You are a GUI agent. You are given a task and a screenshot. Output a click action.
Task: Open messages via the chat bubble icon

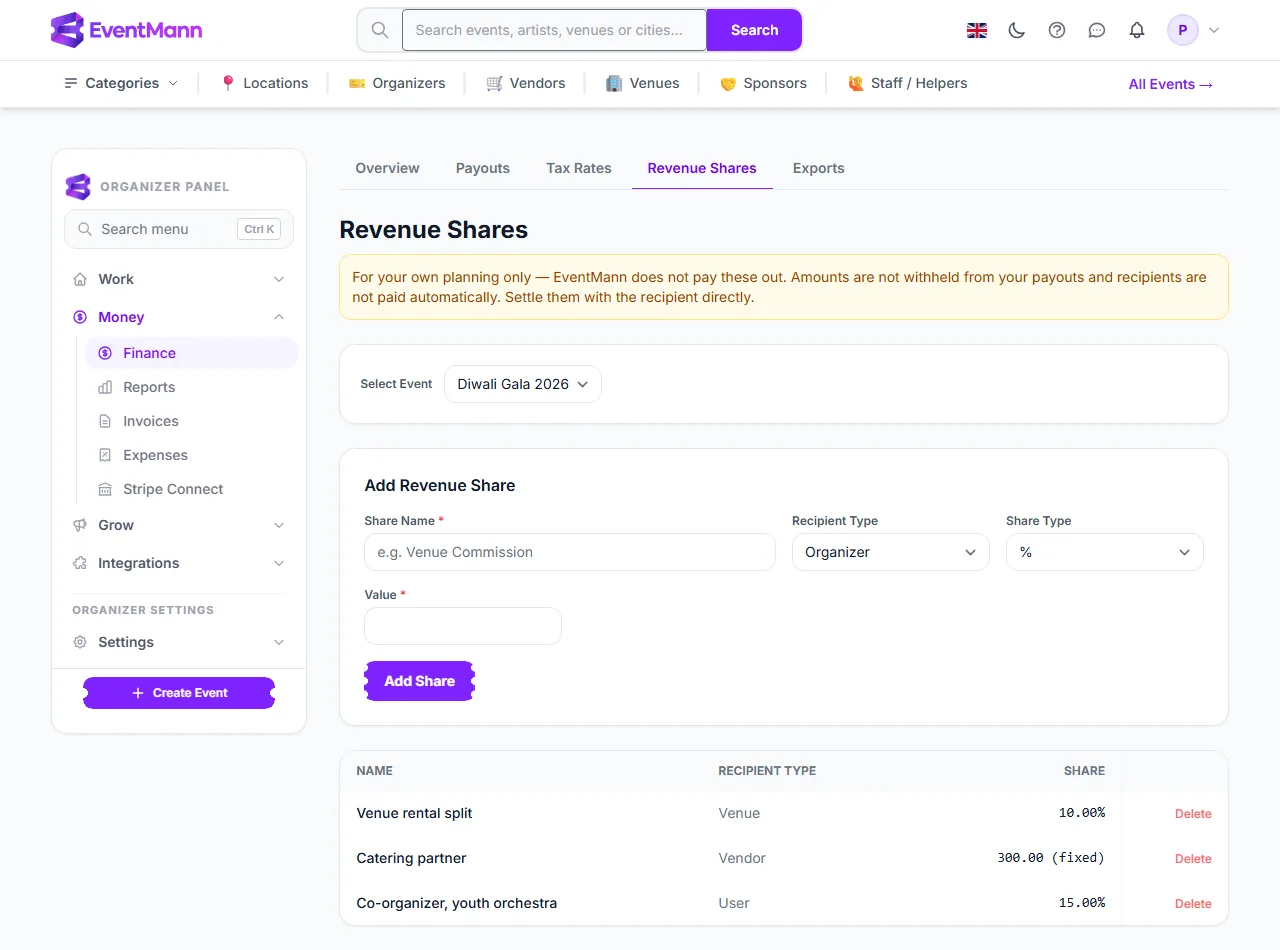[x=1097, y=30]
